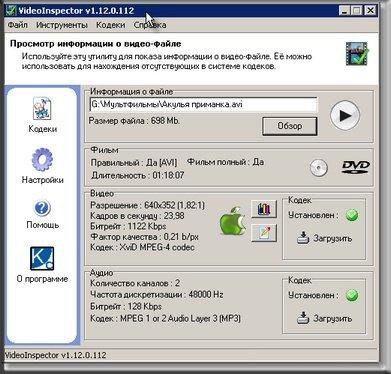
Task: Click the film-strip logo in the header
Action: (x=357, y=54)
